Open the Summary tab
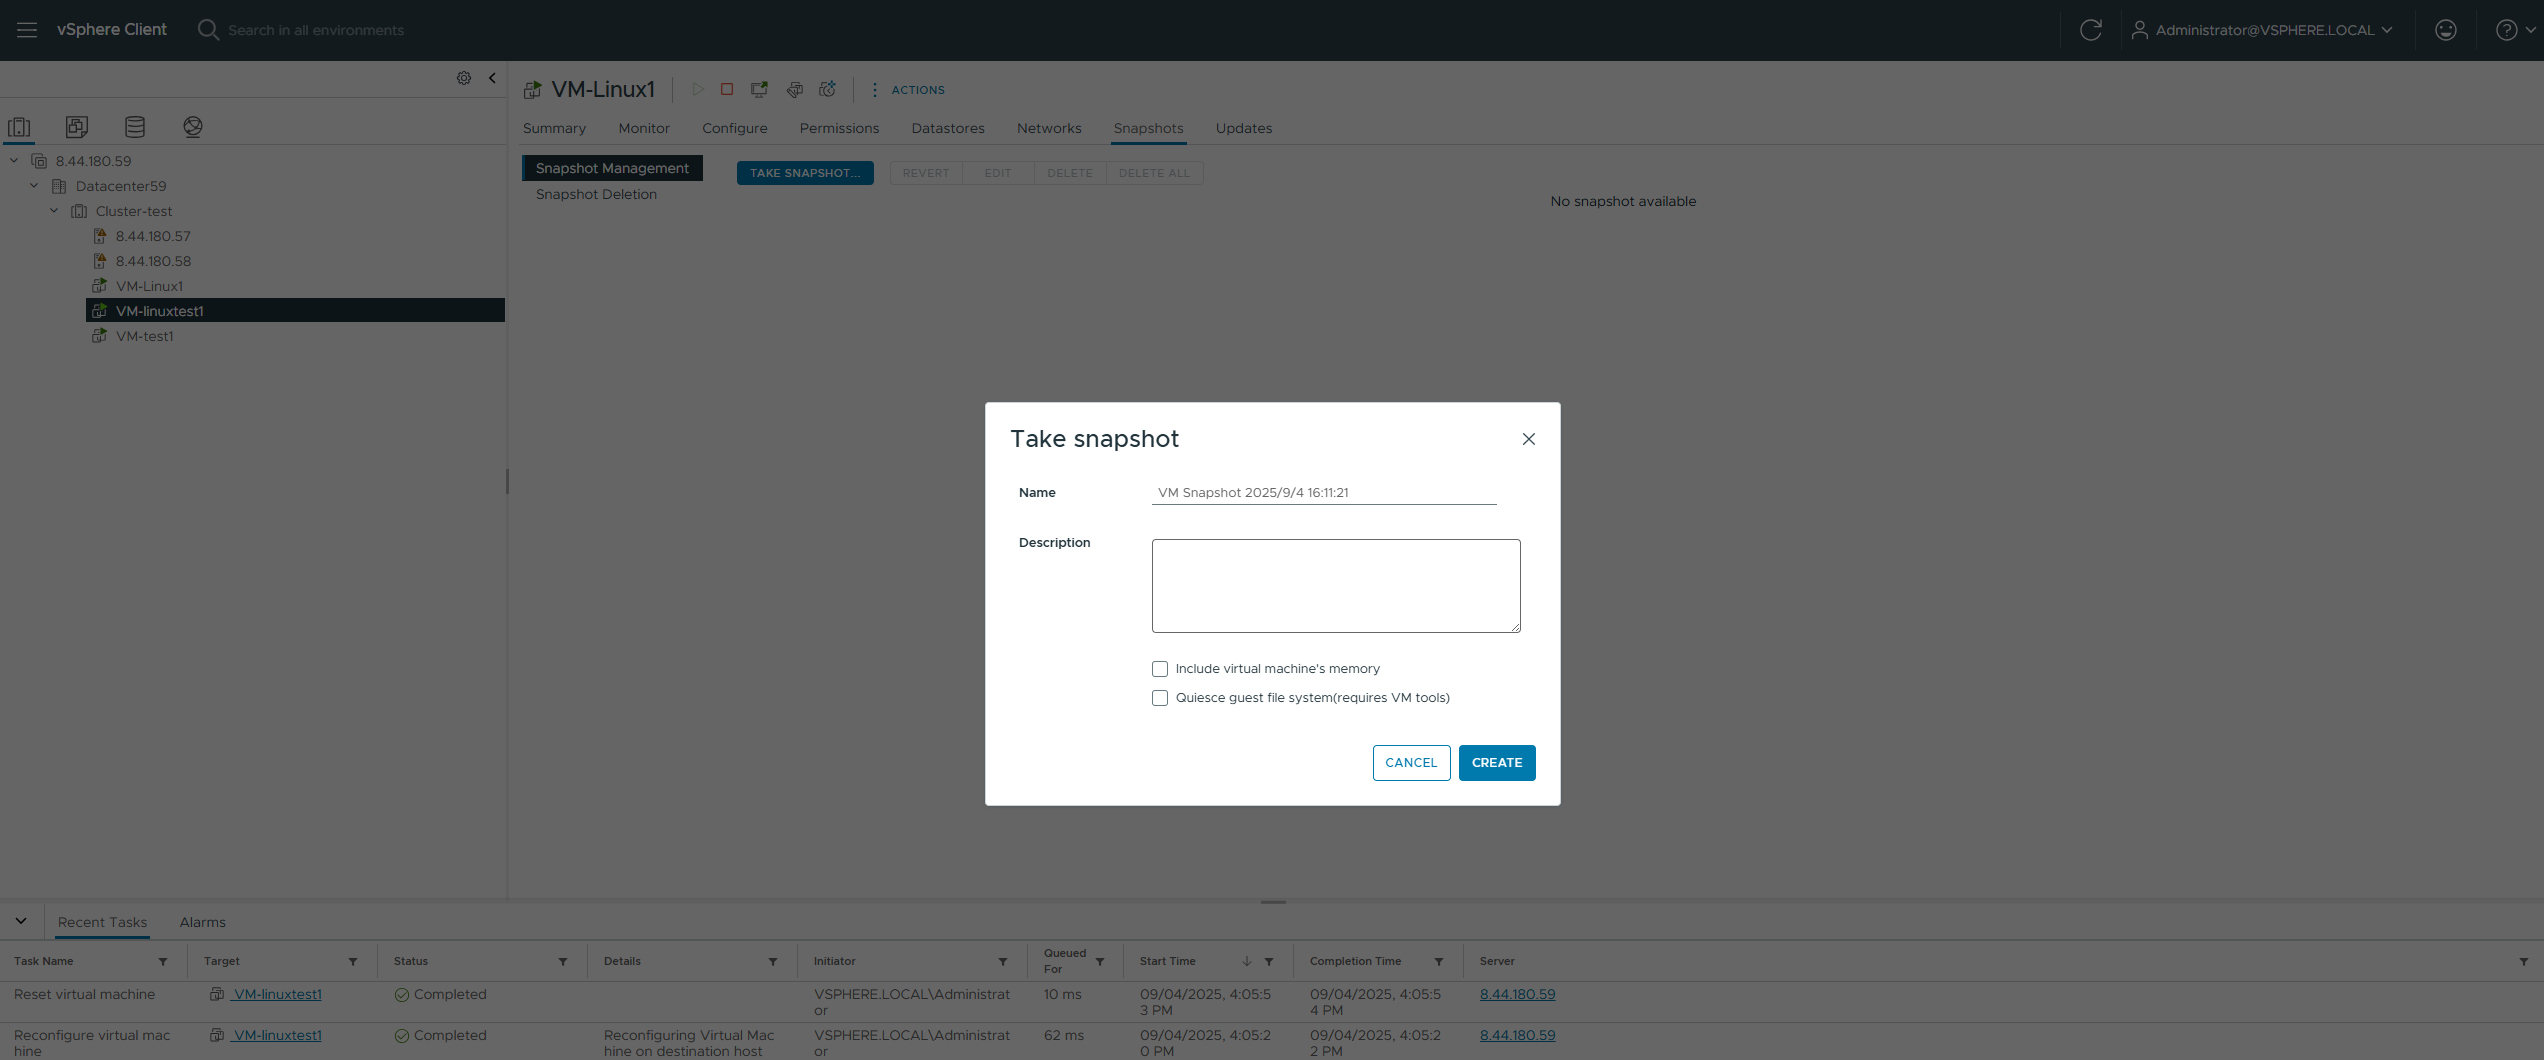The height and width of the screenshot is (1060, 2544). pos(554,128)
